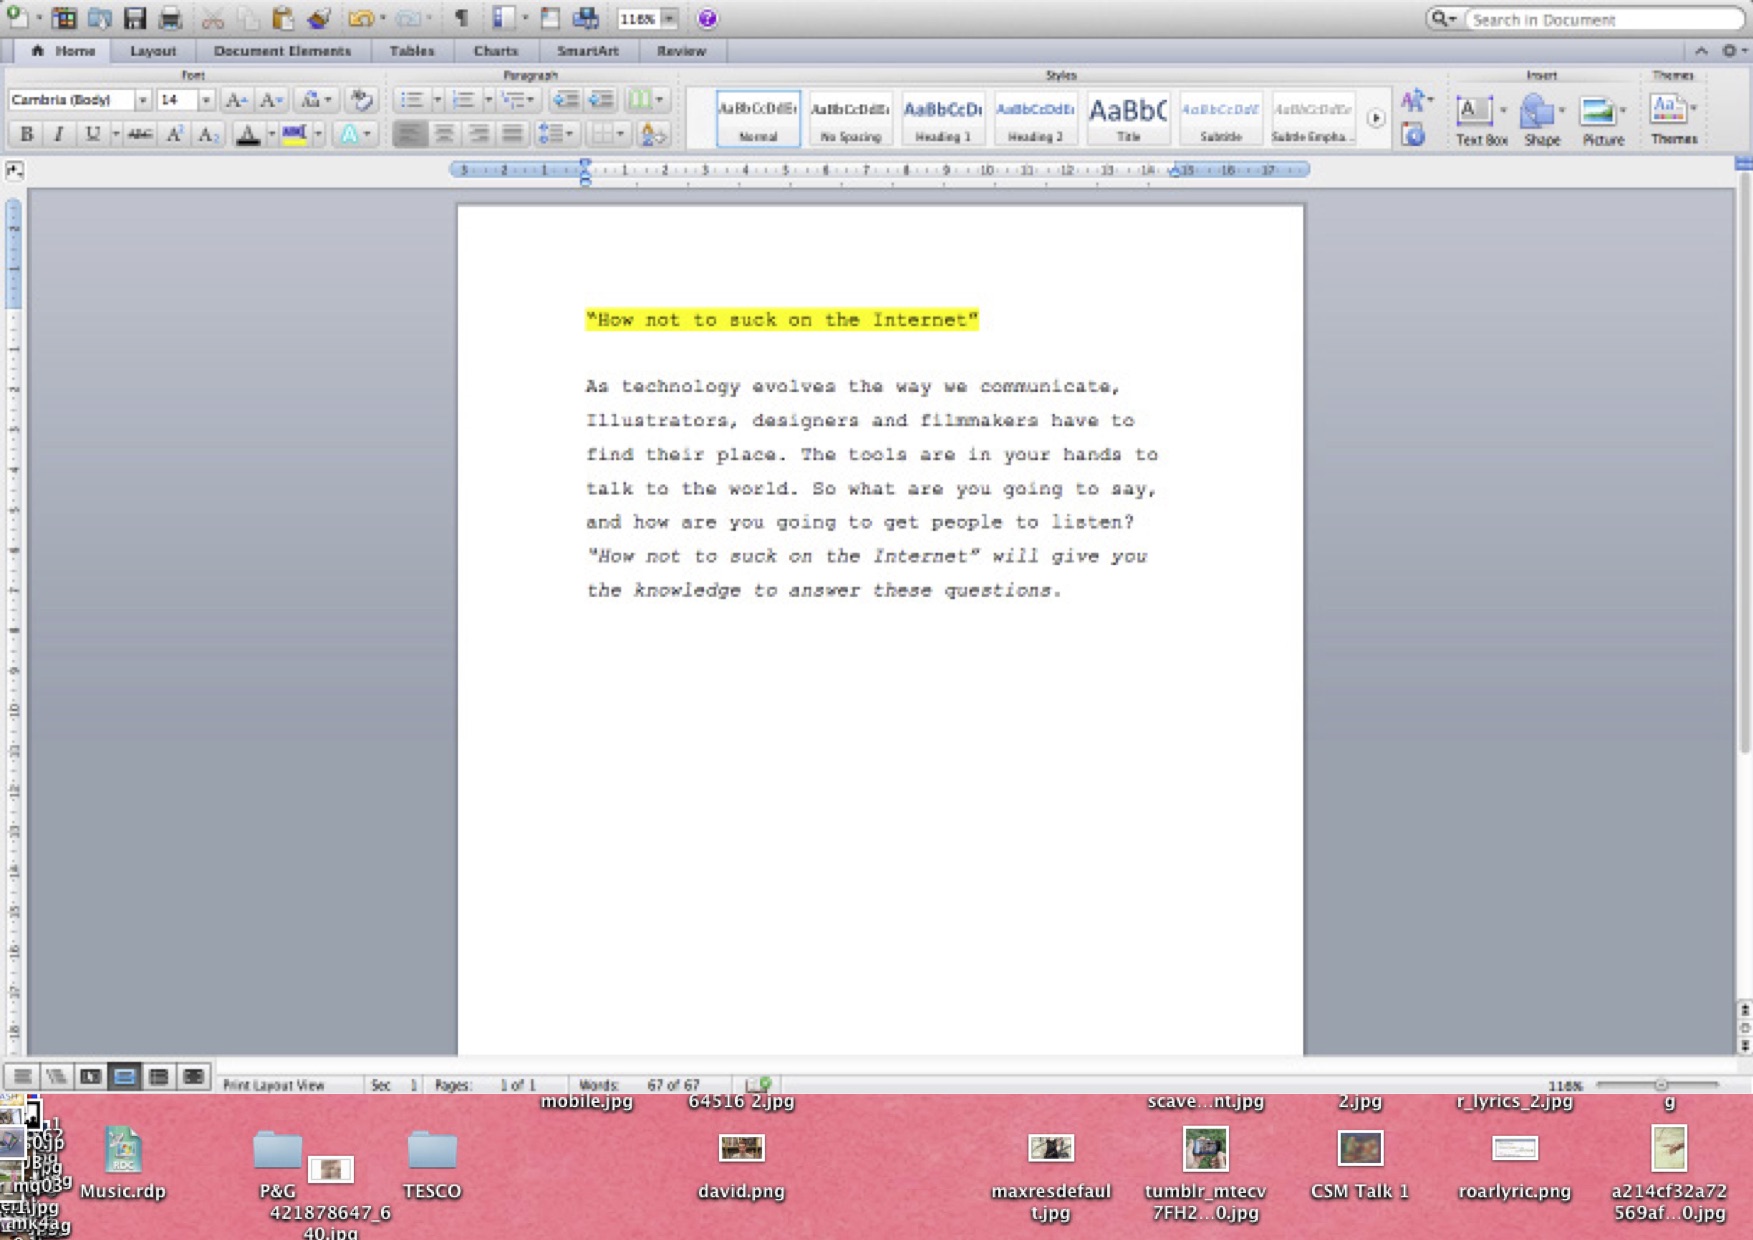
Task: Justify the paragraph text
Action: (x=513, y=134)
